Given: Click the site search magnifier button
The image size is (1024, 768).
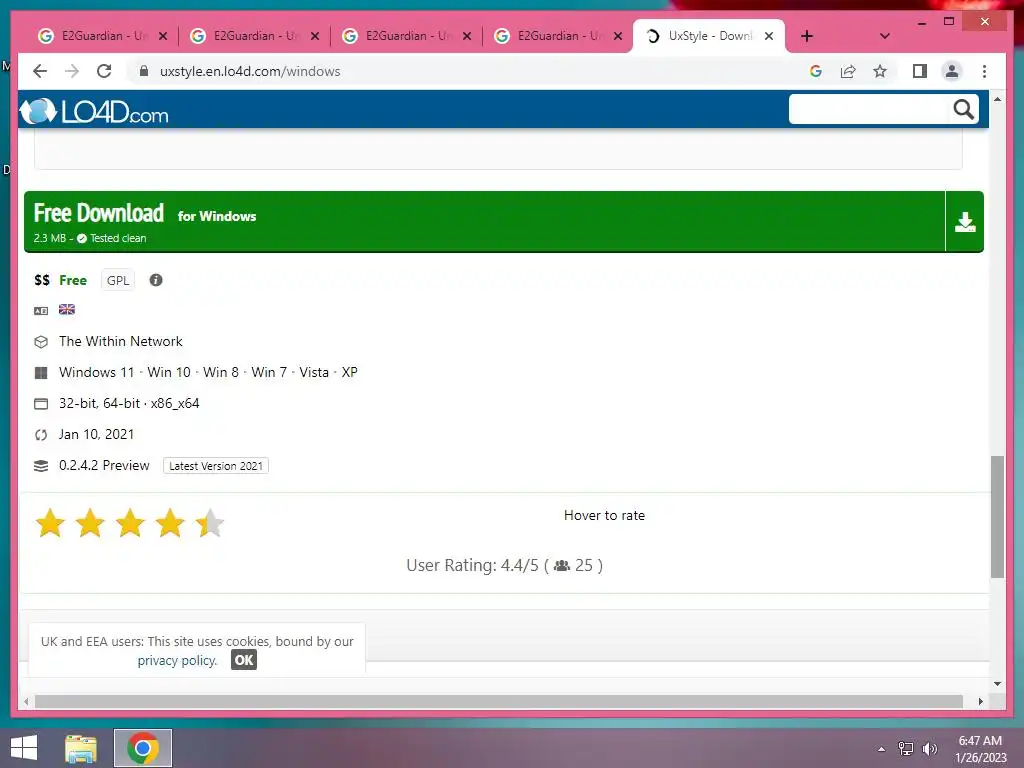Looking at the screenshot, I should [963, 109].
